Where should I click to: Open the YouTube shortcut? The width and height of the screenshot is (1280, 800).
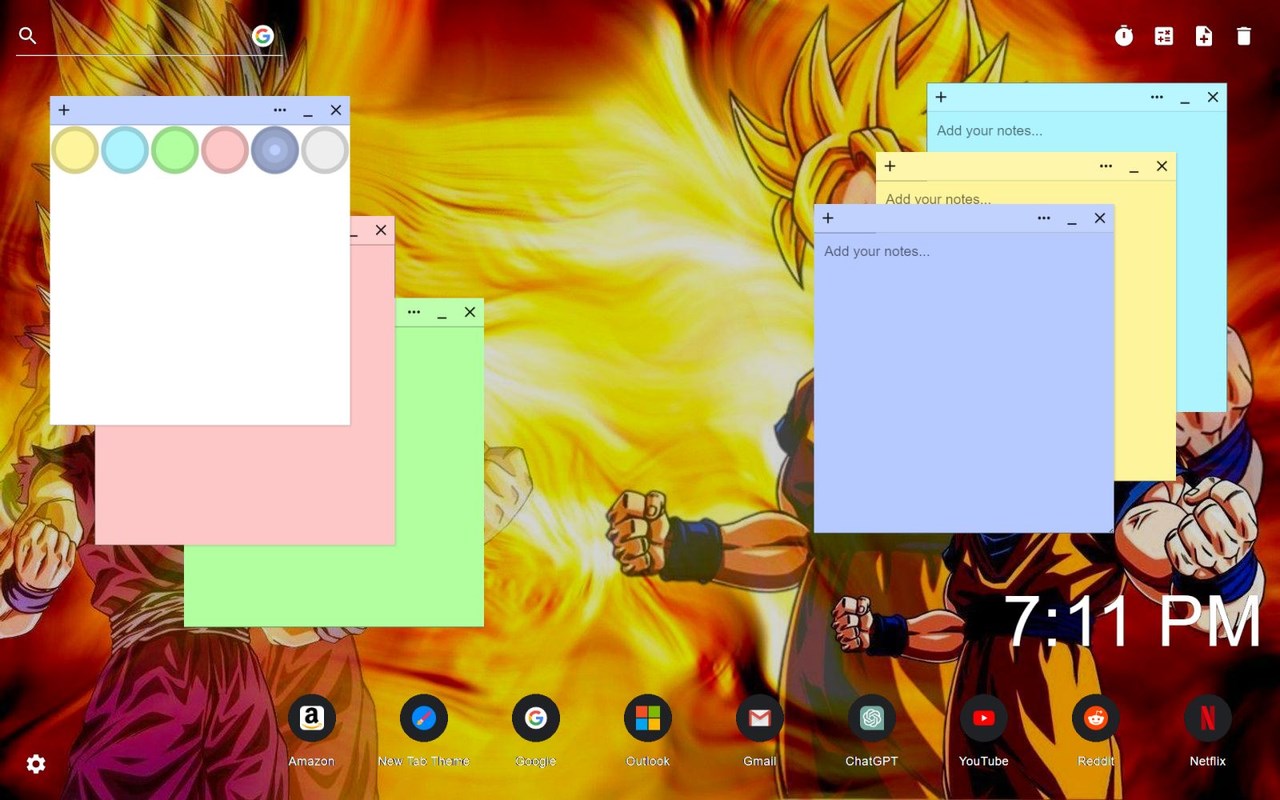click(984, 718)
